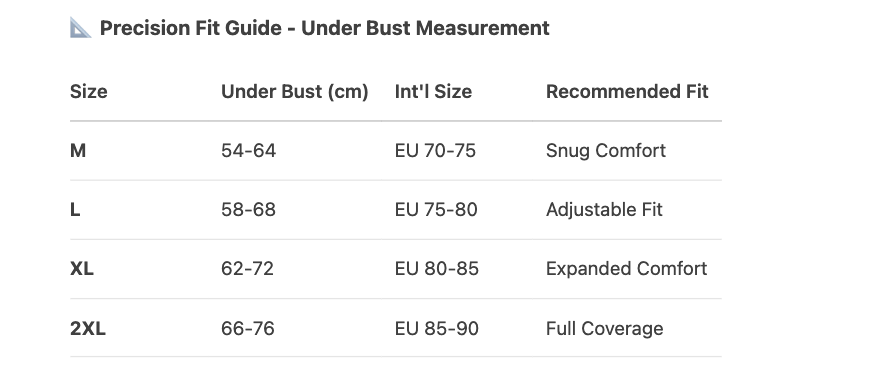Click the Full Coverage fit cell
880x370 pixels.
[x=604, y=328]
